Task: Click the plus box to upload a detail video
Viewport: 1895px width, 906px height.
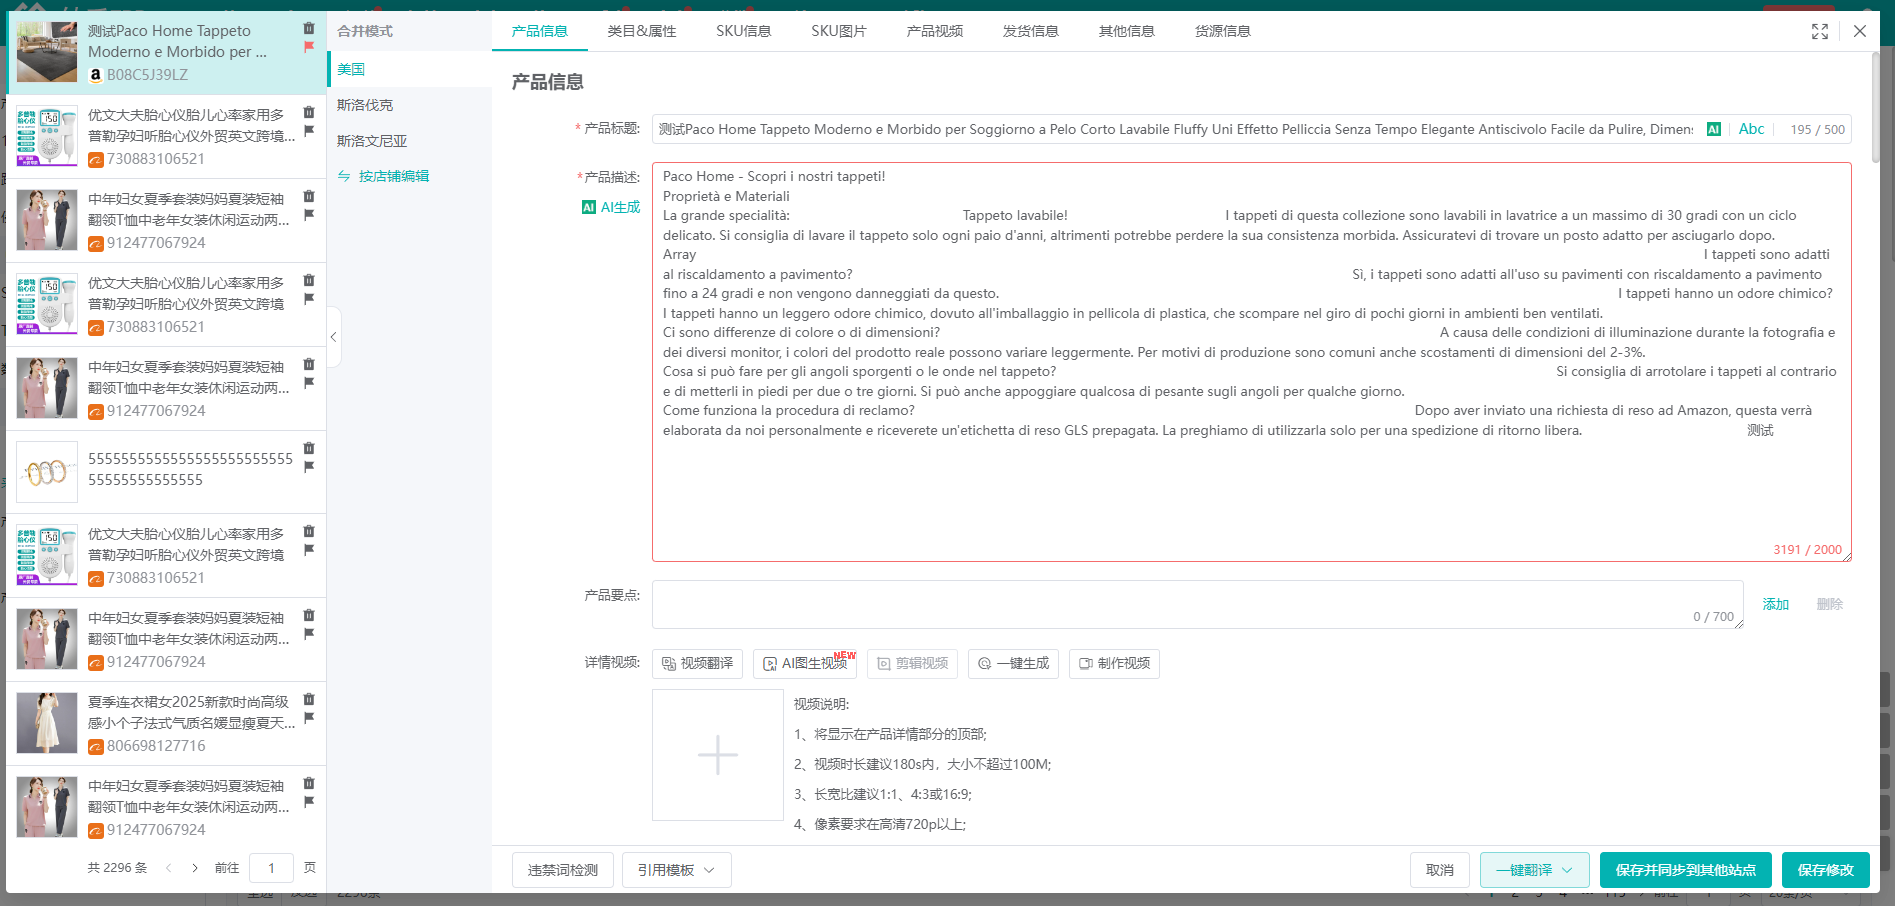Action: (718, 755)
